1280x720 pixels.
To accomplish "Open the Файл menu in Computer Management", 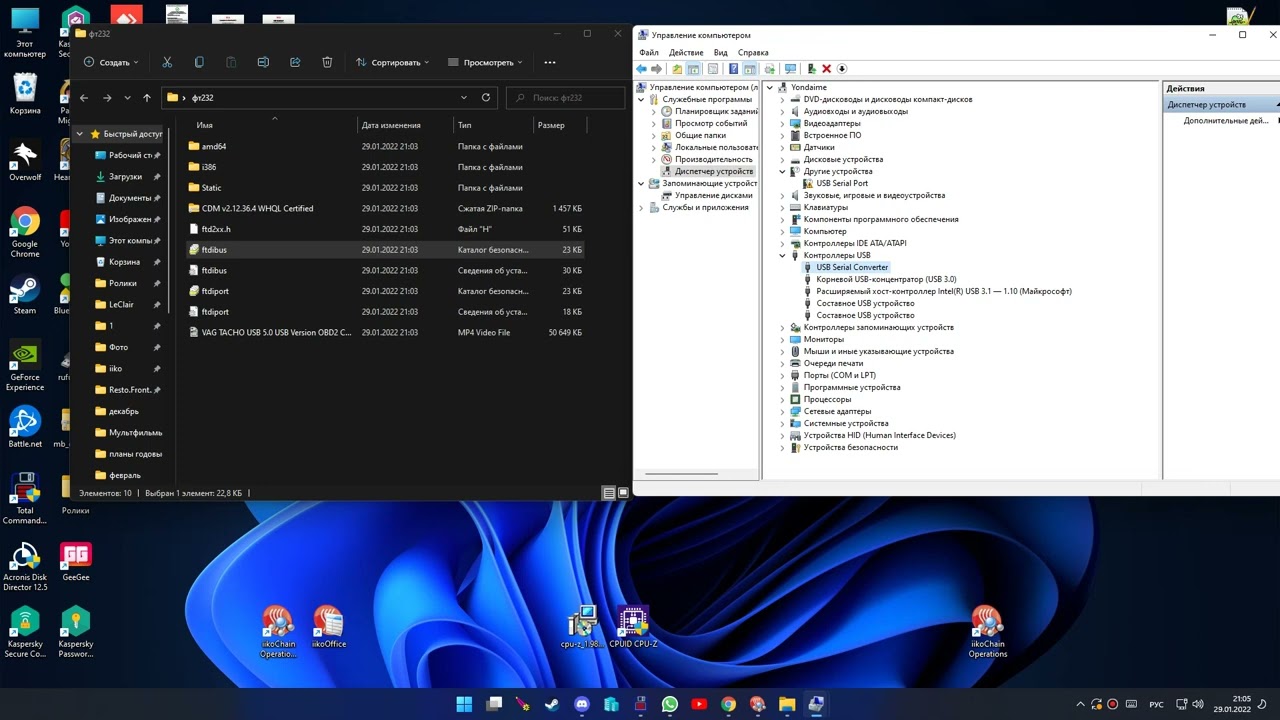I will 649,52.
